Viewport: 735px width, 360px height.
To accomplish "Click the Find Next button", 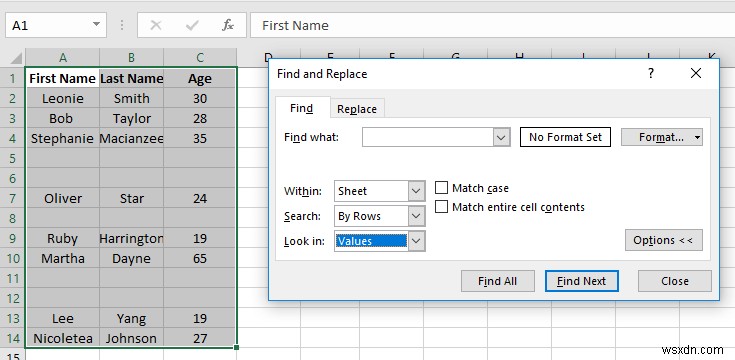I will (581, 281).
